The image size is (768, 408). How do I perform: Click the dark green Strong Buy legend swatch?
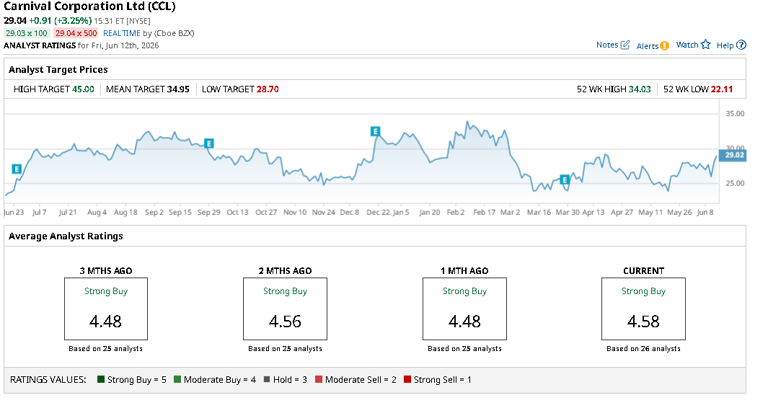(101, 379)
